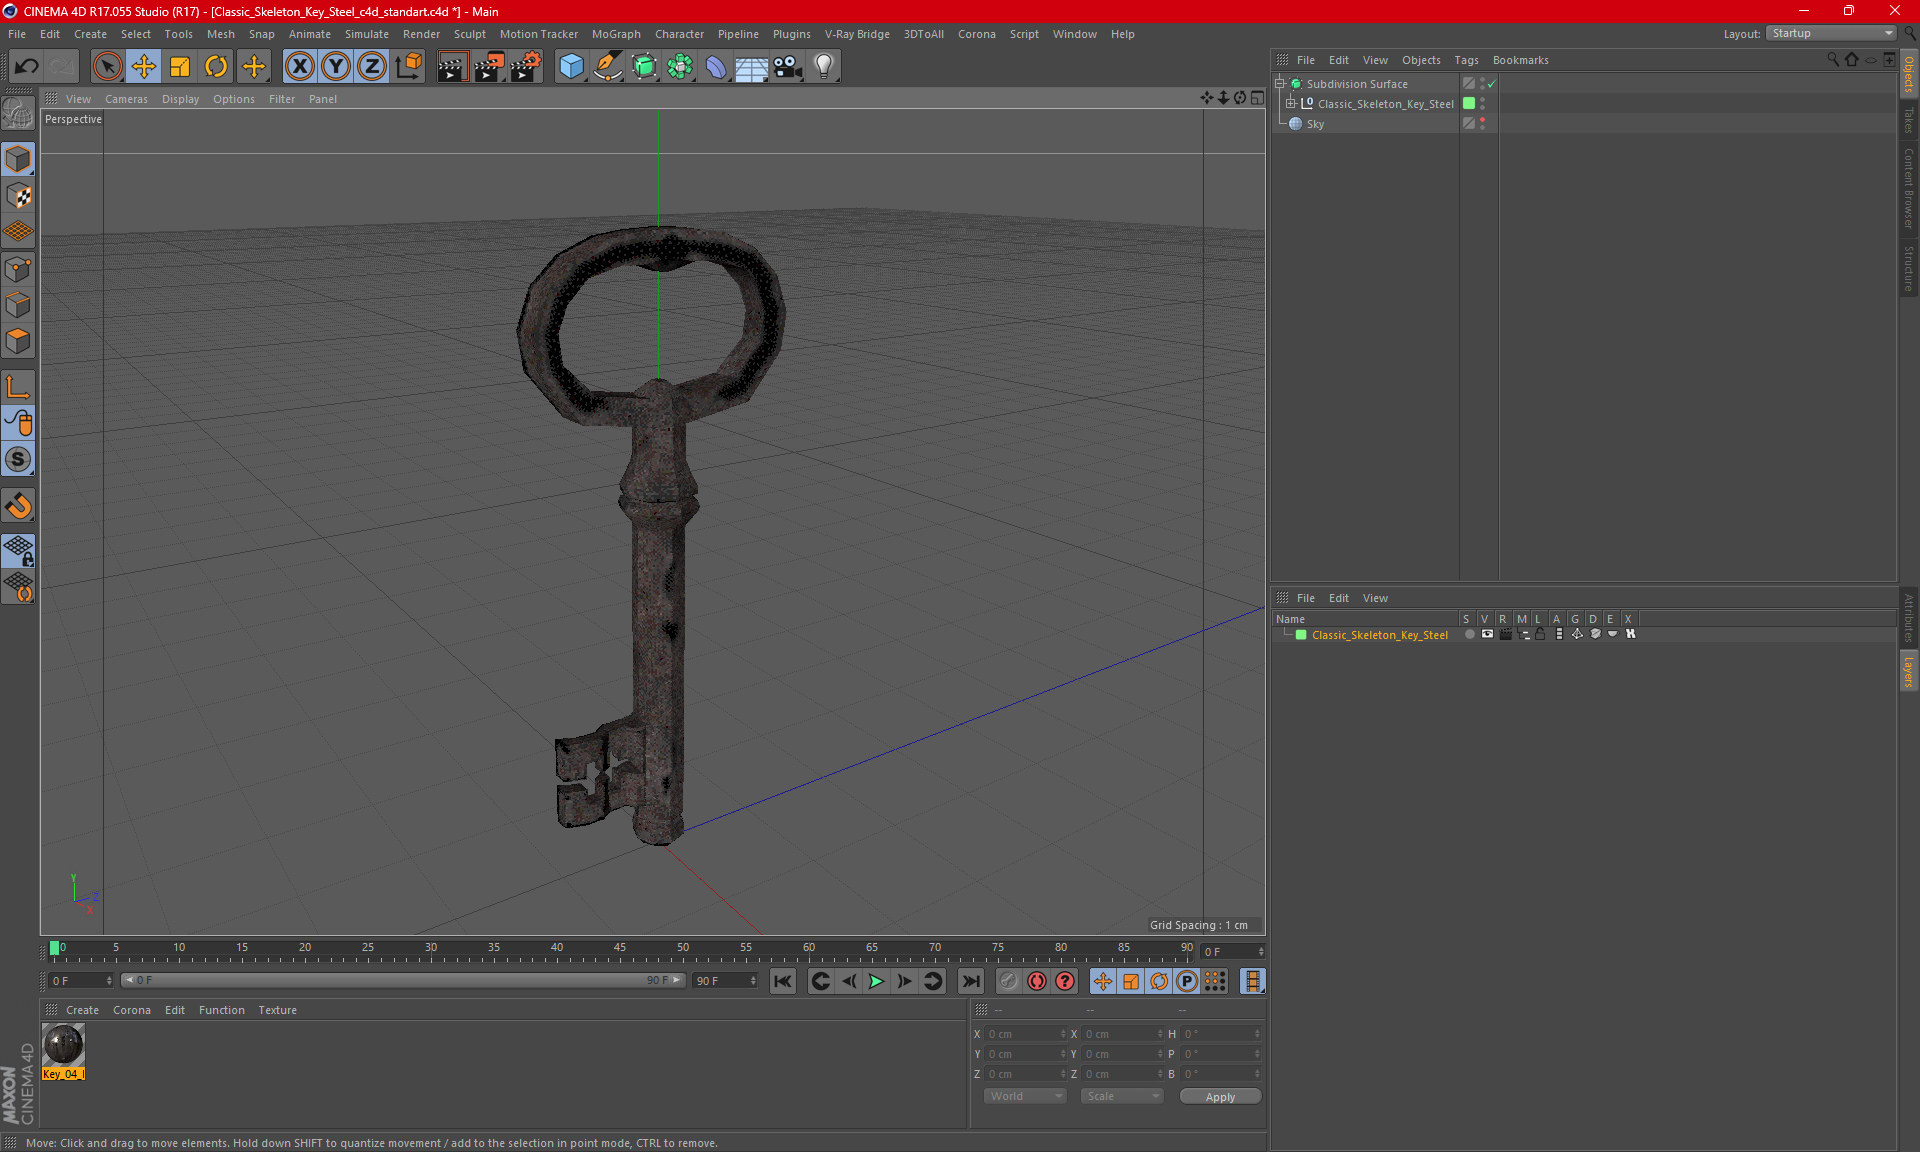Click the timeline preview range slider

[403, 981]
